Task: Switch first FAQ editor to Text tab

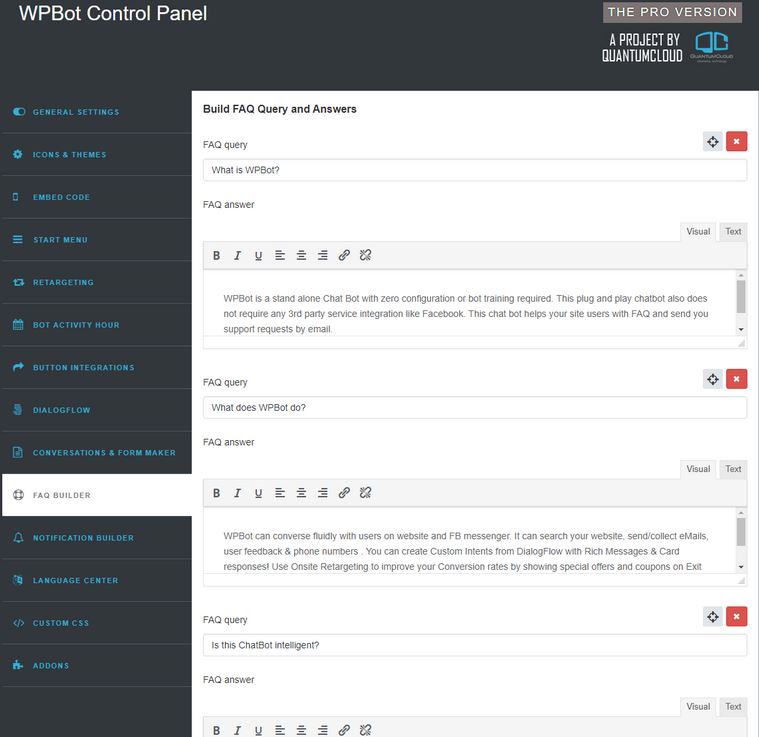Action: pyautogui.click(x=733, y=231)
